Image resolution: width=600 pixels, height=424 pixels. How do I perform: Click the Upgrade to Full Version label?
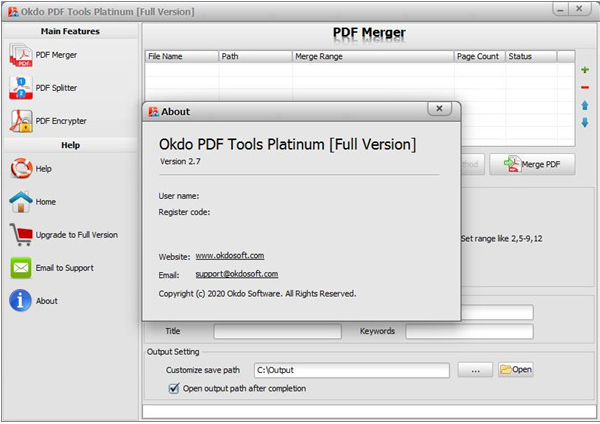[x=77, y=235]
